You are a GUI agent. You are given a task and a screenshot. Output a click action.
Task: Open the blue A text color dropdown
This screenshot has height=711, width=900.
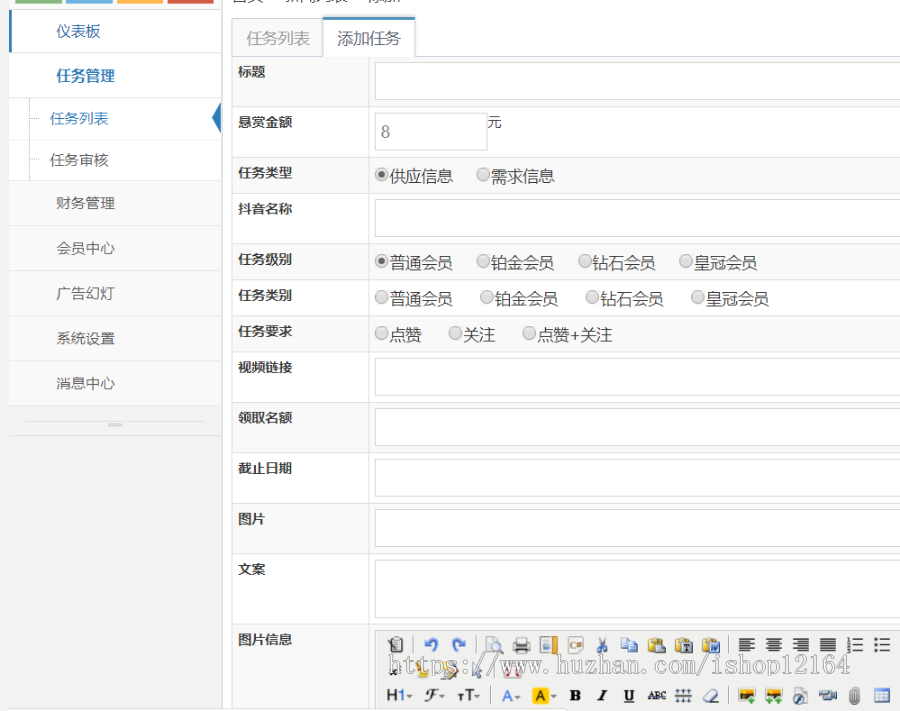tap(511, 696)
